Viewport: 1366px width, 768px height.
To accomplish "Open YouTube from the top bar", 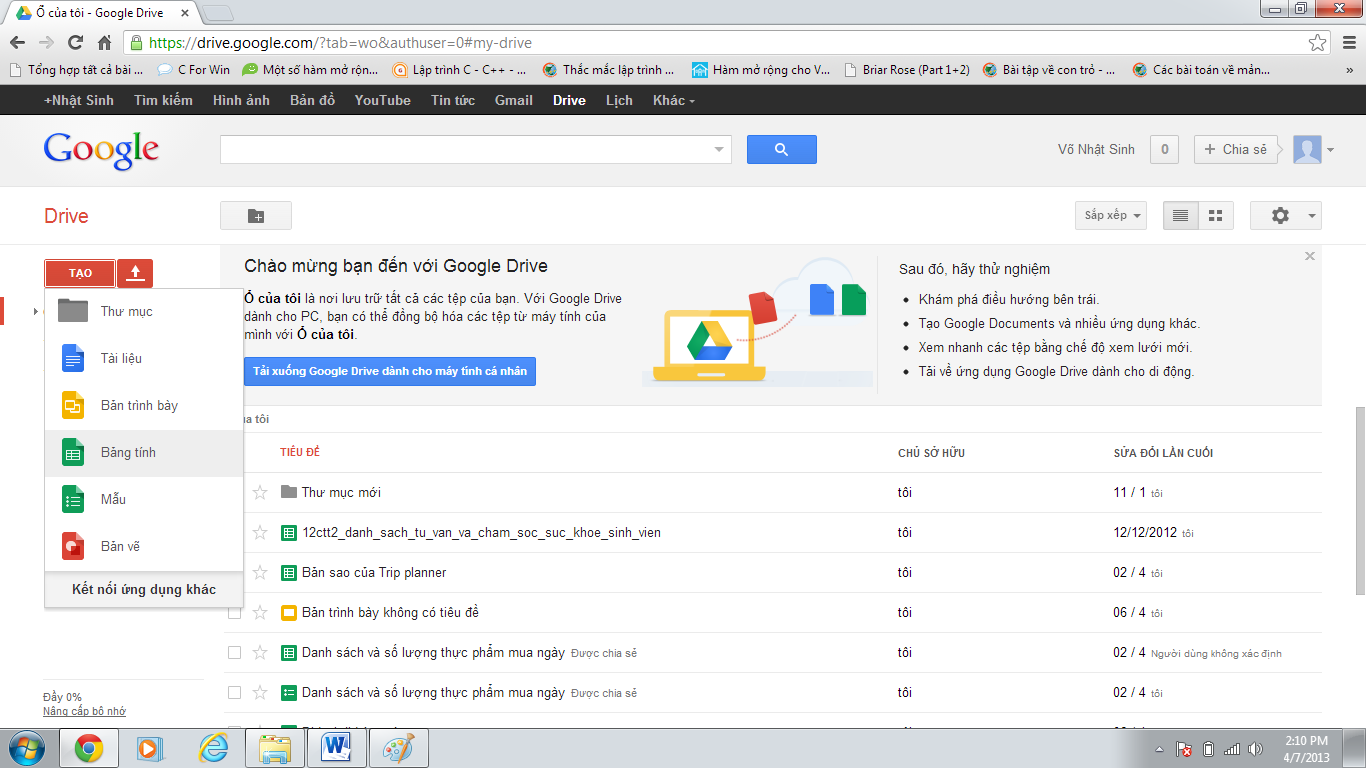I will tap(383, 100).
